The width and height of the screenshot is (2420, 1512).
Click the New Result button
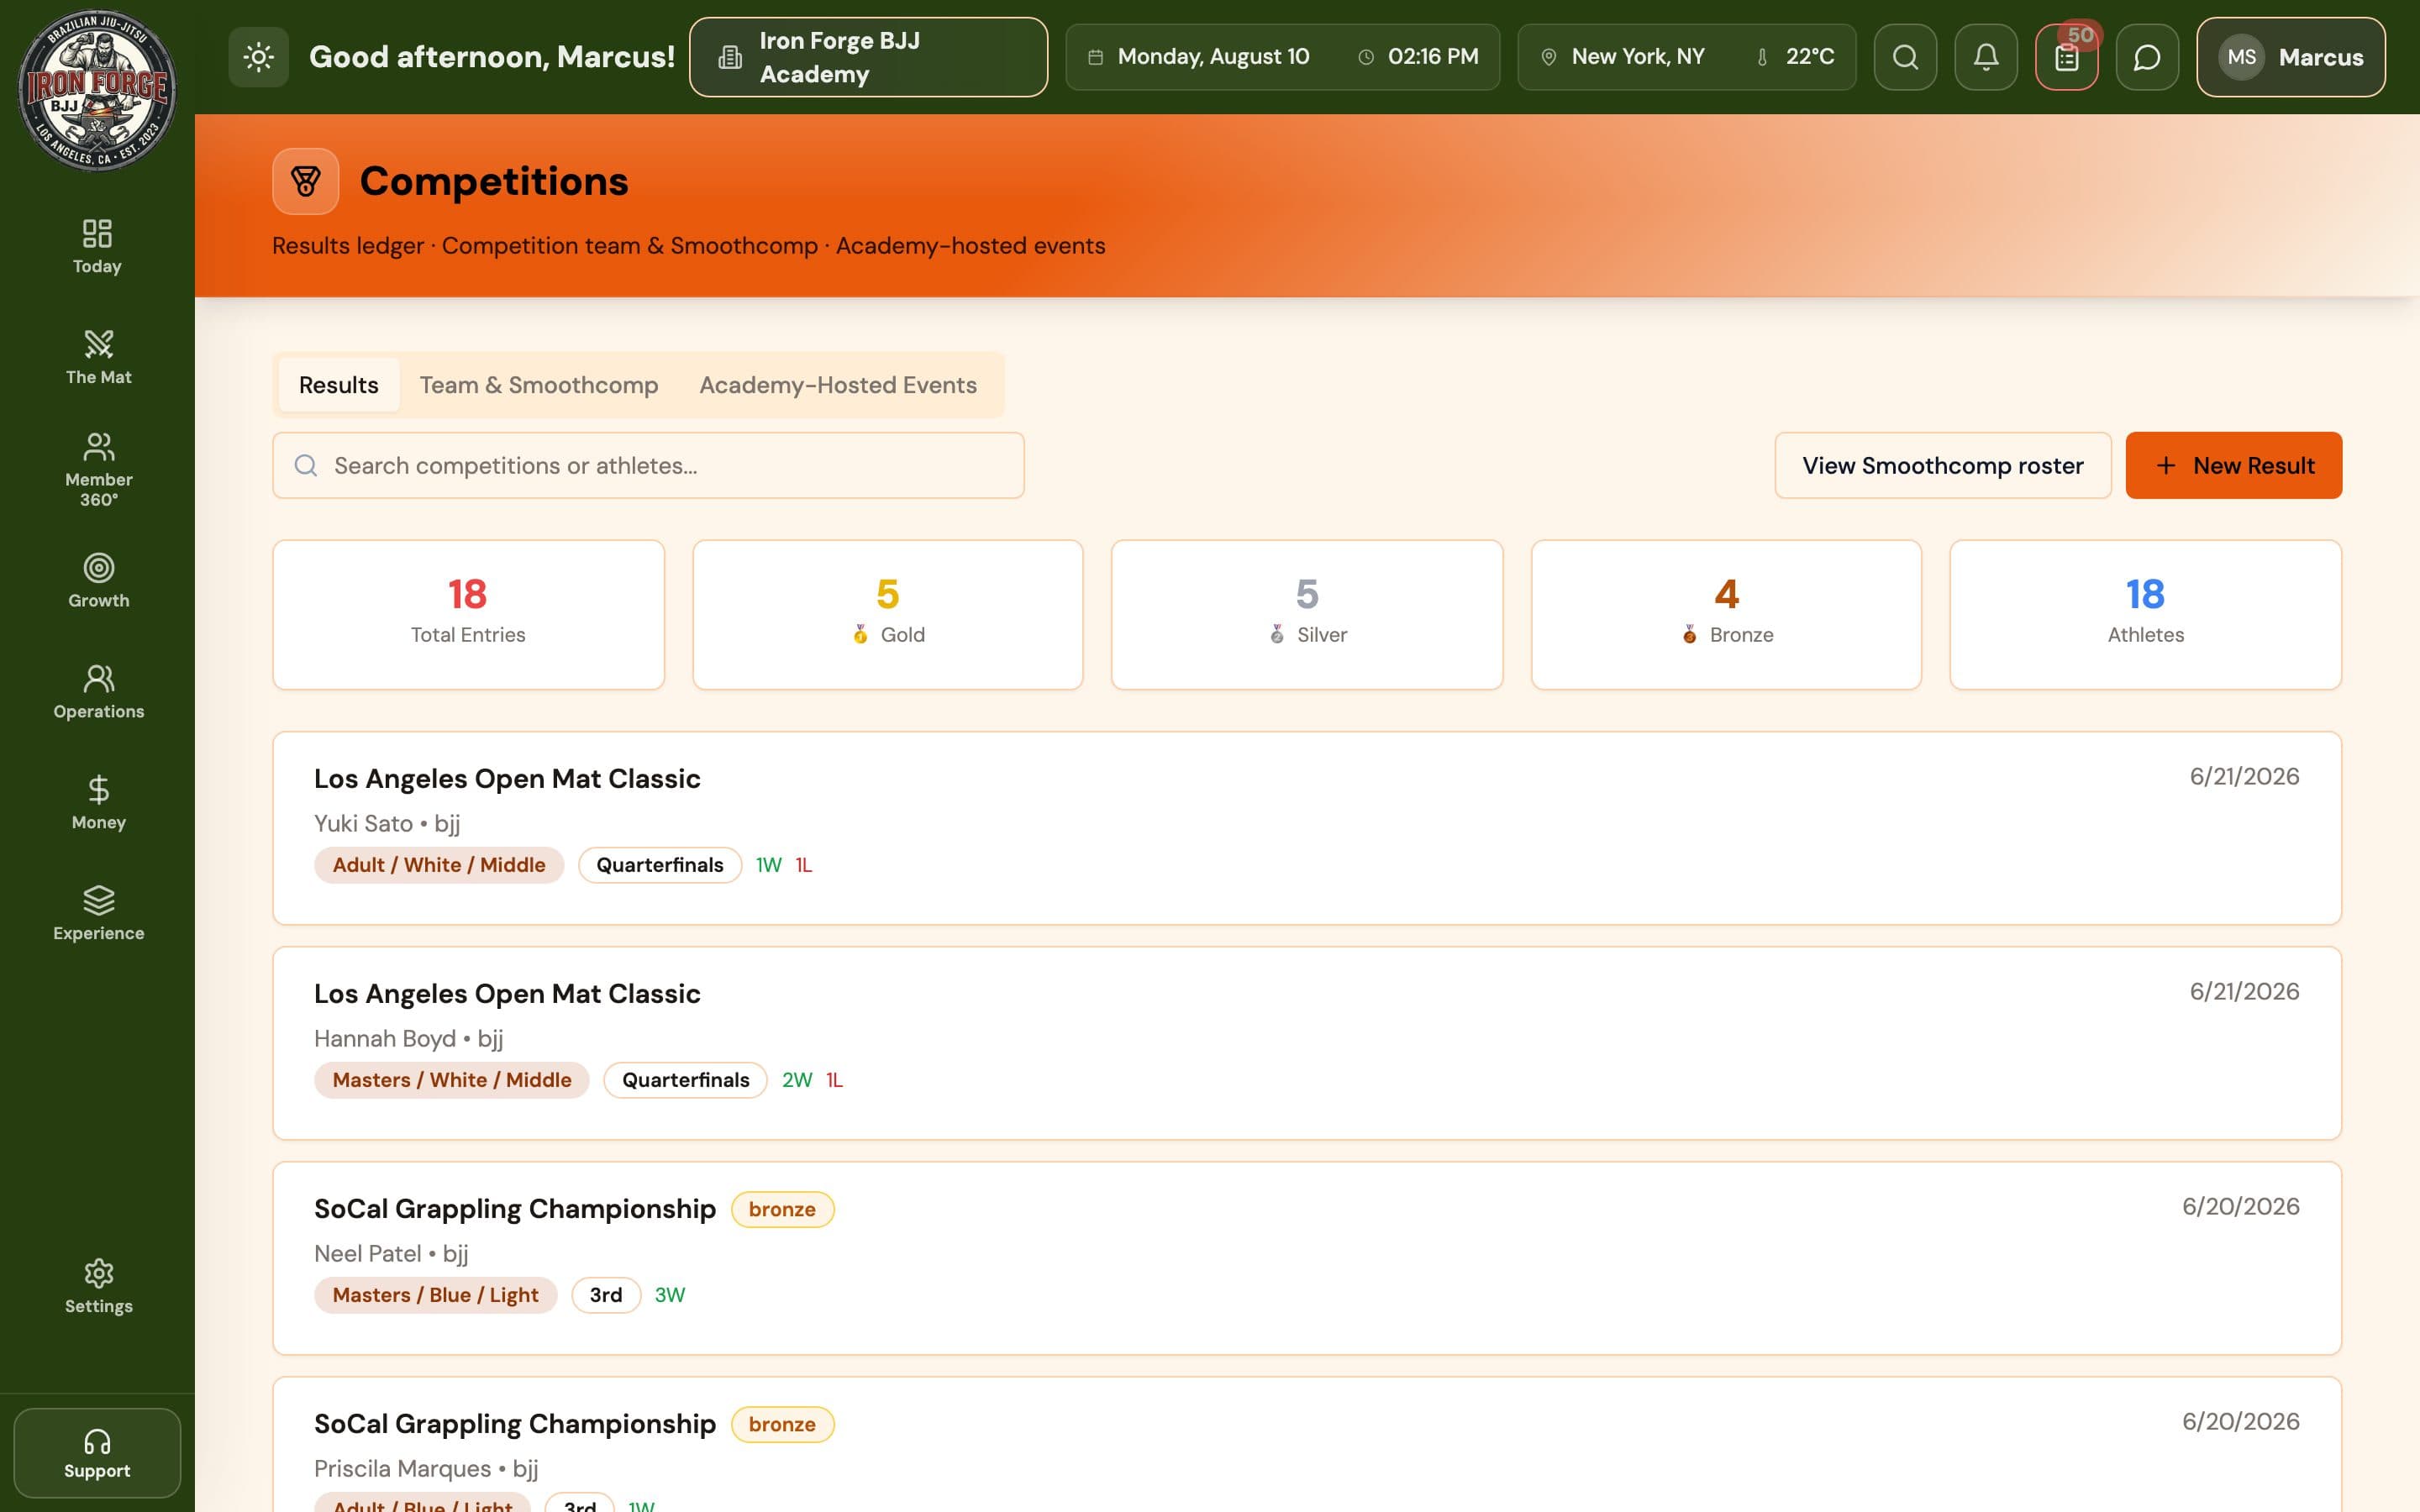[2233, 465]
